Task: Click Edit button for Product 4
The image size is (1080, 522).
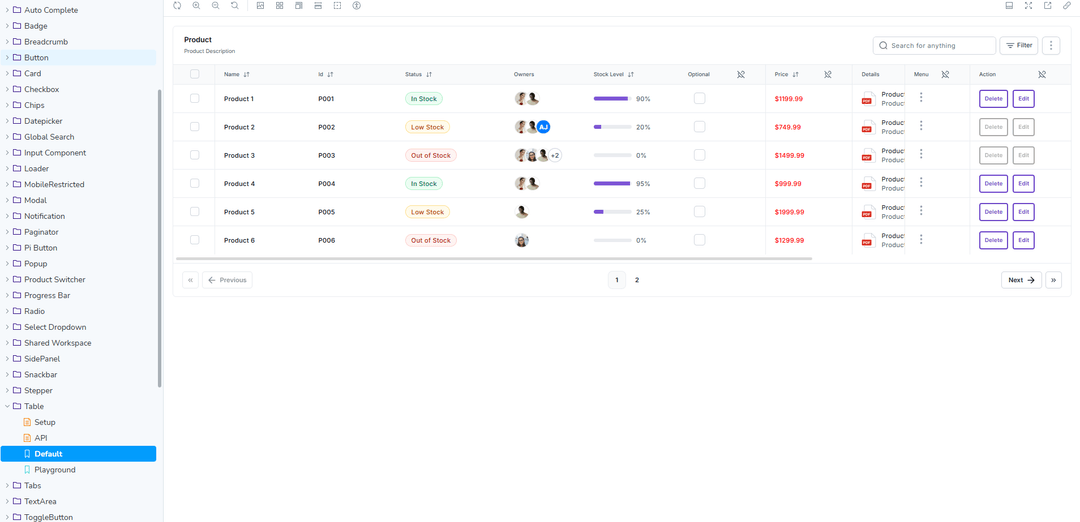Action: 1023,184
